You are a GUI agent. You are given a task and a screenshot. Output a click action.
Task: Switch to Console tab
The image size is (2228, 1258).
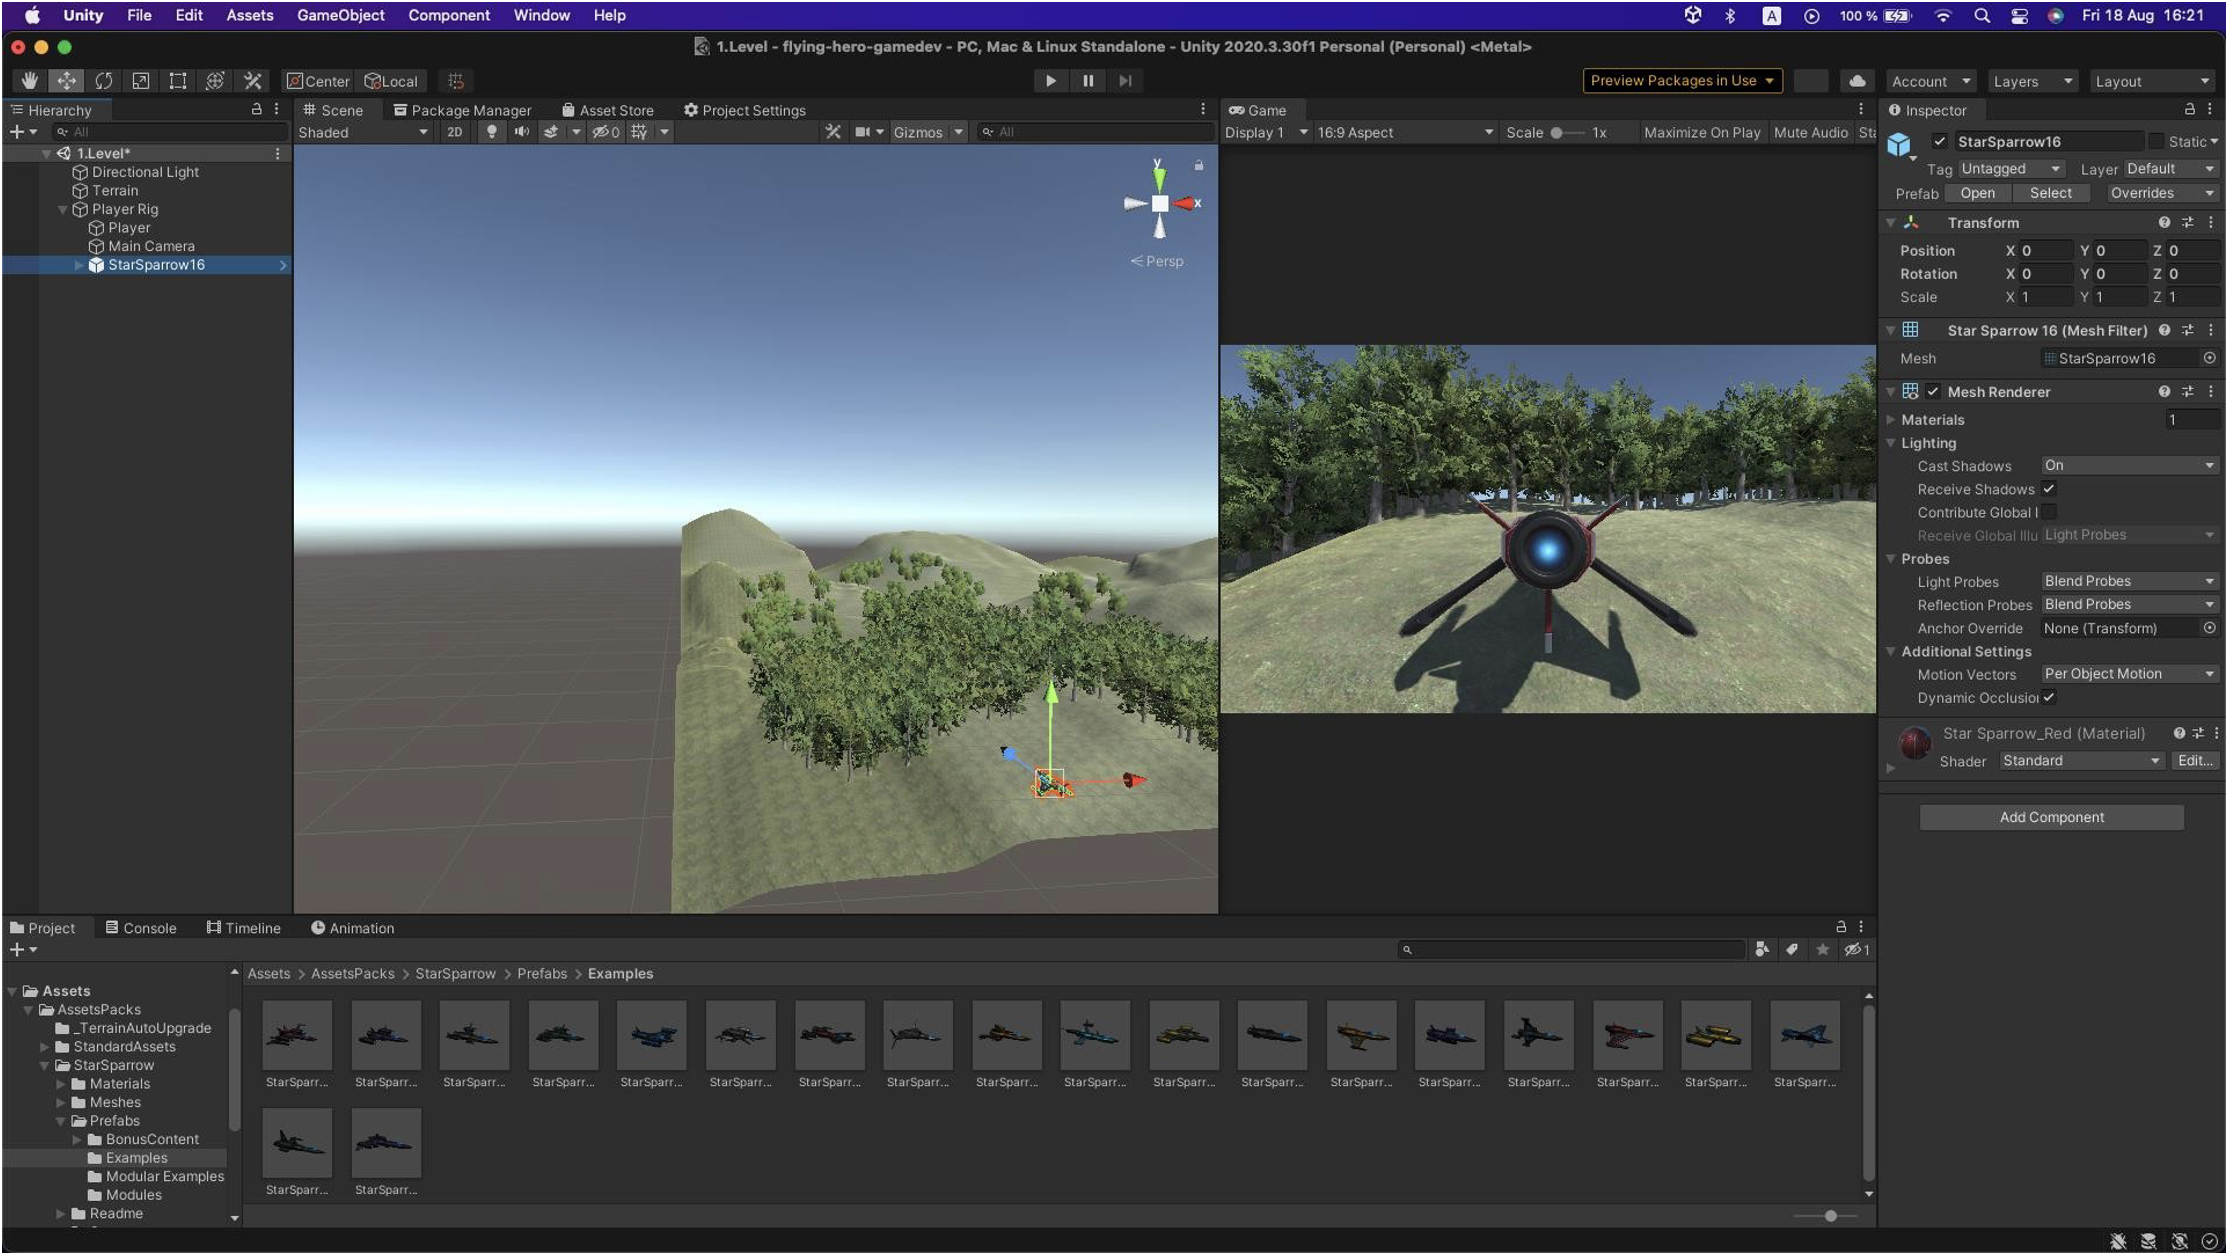141,928
